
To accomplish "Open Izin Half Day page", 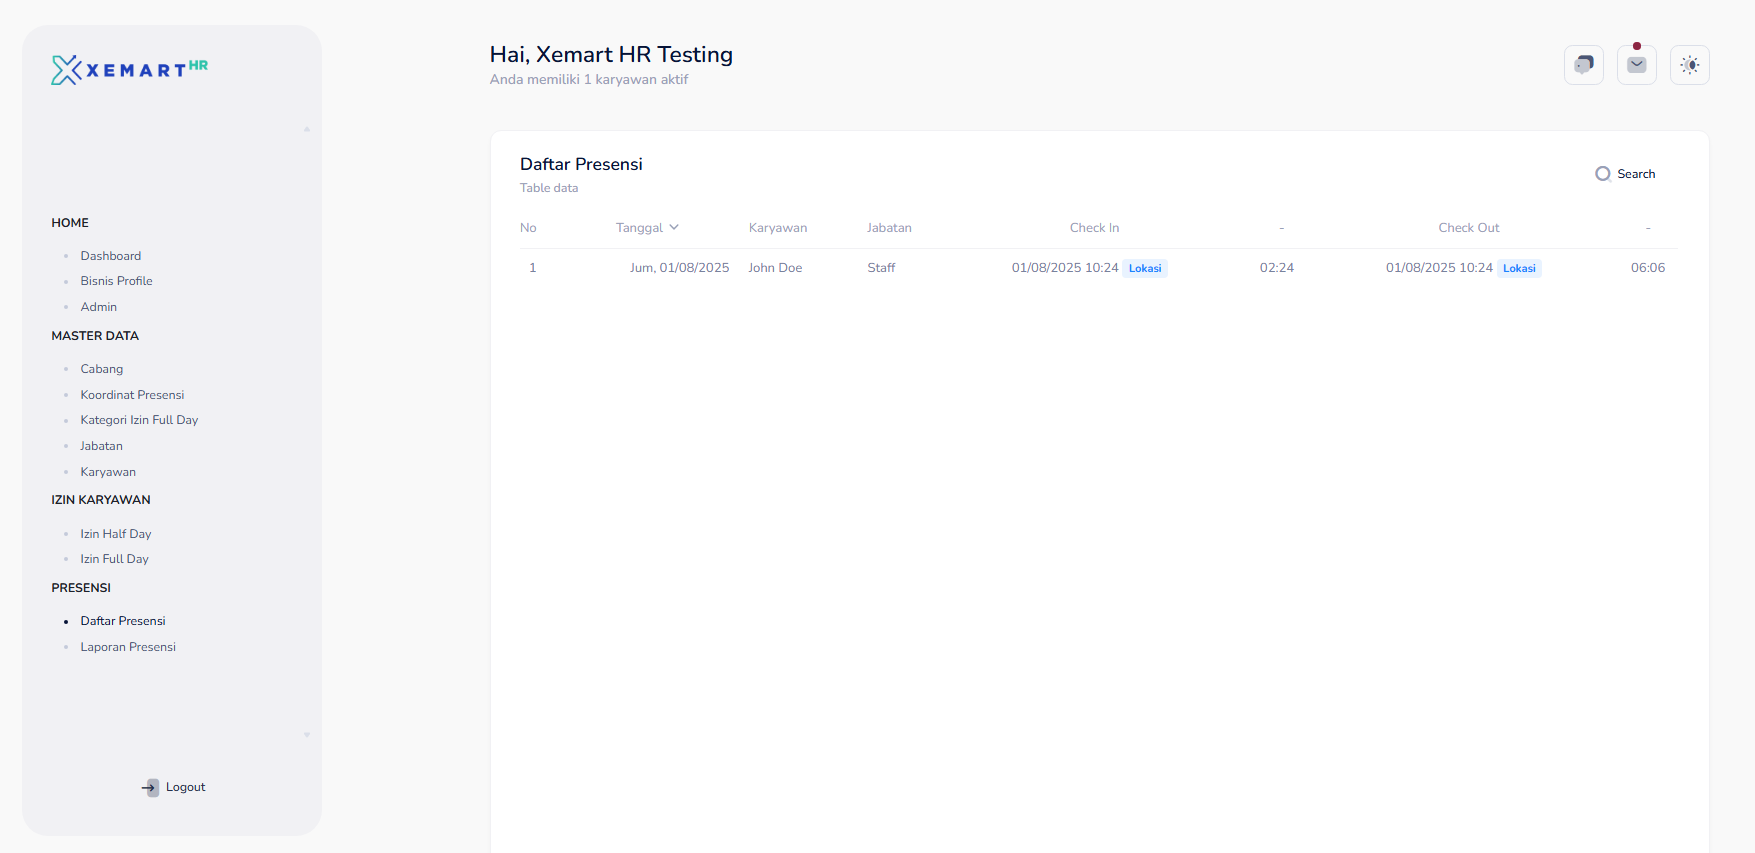I will click(116, 534).
